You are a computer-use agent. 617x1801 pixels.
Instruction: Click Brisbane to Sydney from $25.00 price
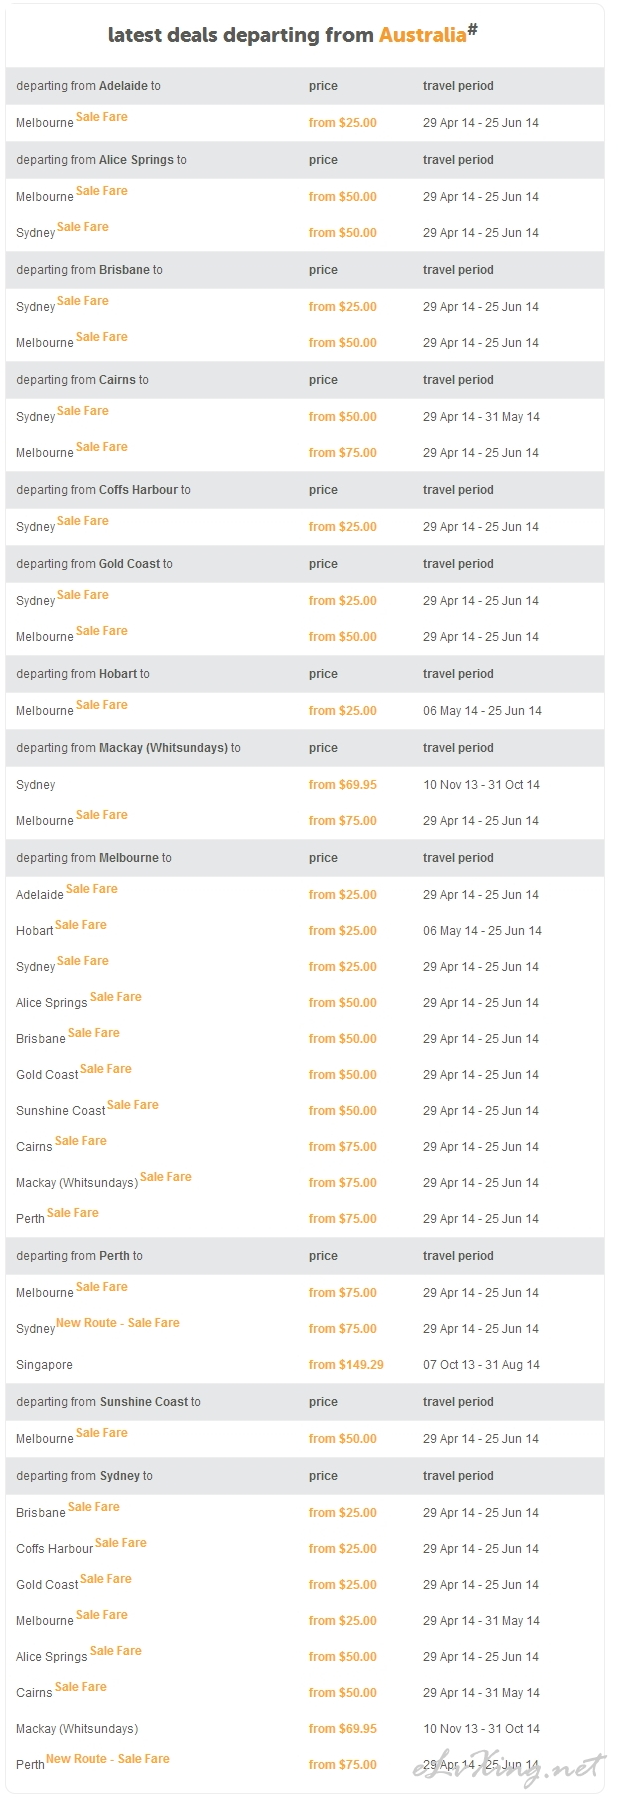[342, 307]
